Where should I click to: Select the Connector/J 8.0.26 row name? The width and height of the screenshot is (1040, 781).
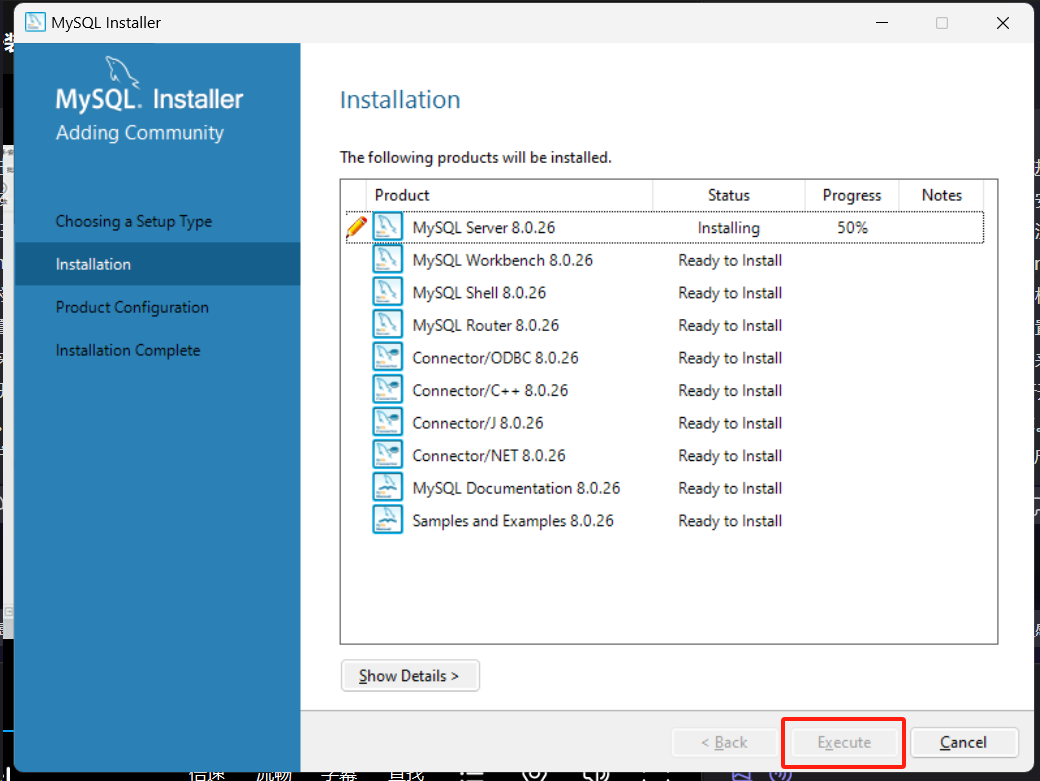(478, 423)
